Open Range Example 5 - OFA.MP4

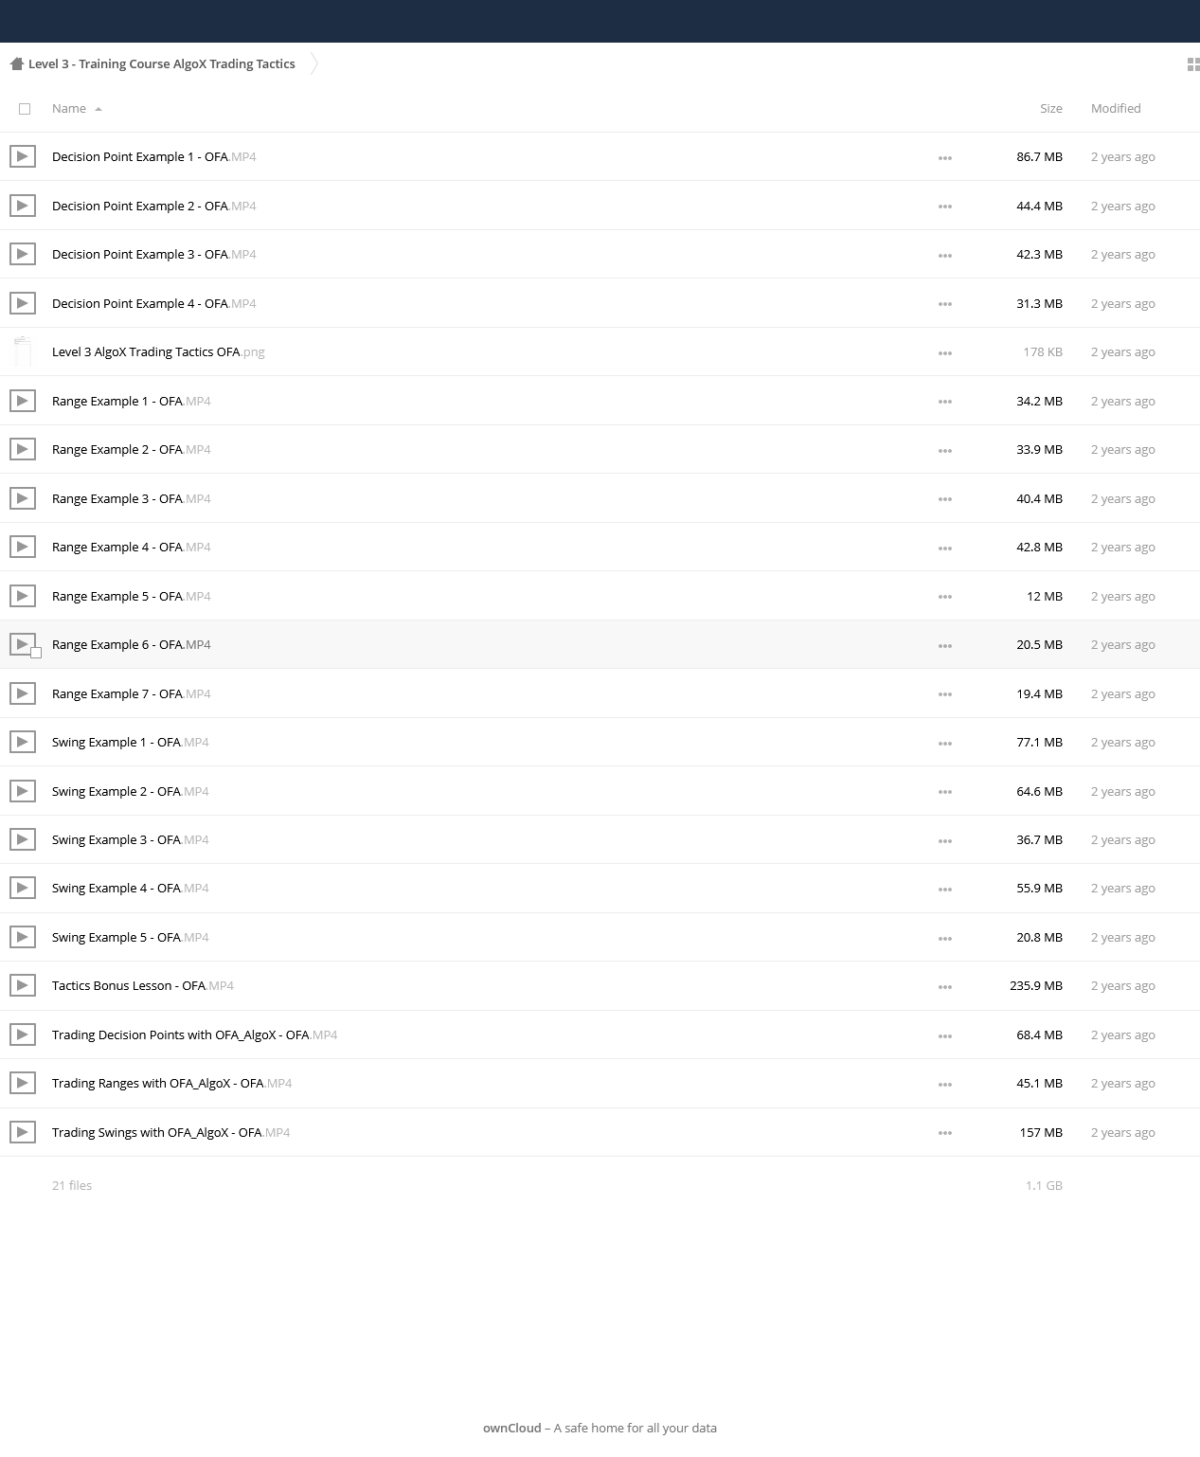131,596
